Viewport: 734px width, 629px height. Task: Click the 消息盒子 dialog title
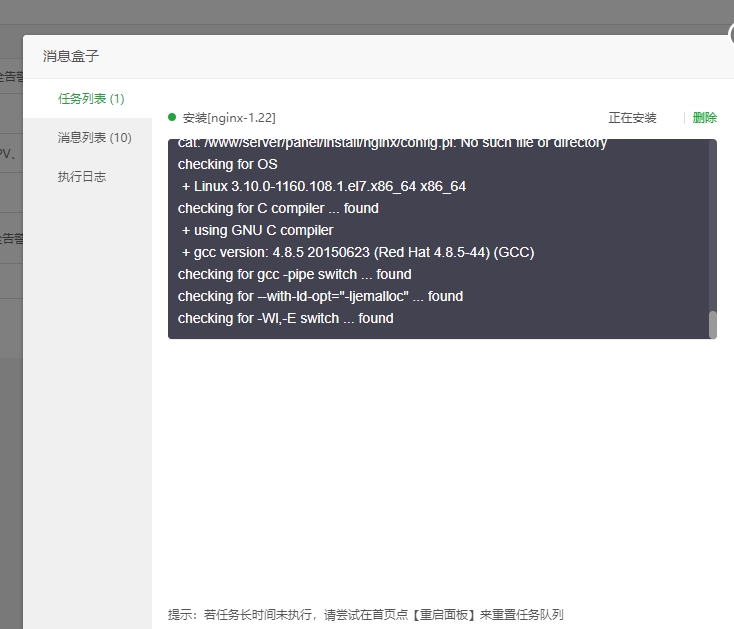point(71,56)
